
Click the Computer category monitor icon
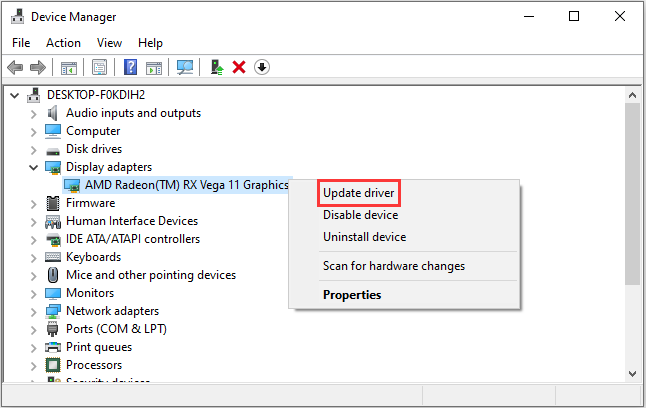(53, 131)
